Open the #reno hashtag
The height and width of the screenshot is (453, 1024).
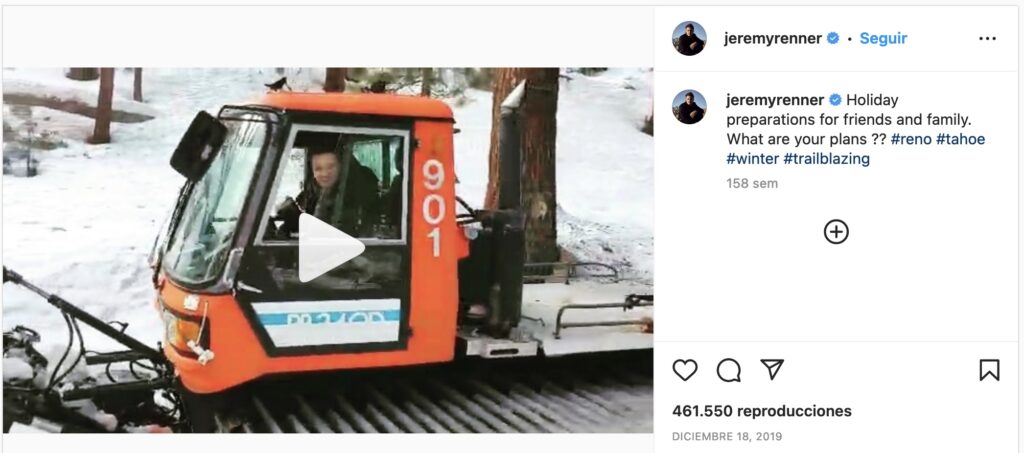911,139
